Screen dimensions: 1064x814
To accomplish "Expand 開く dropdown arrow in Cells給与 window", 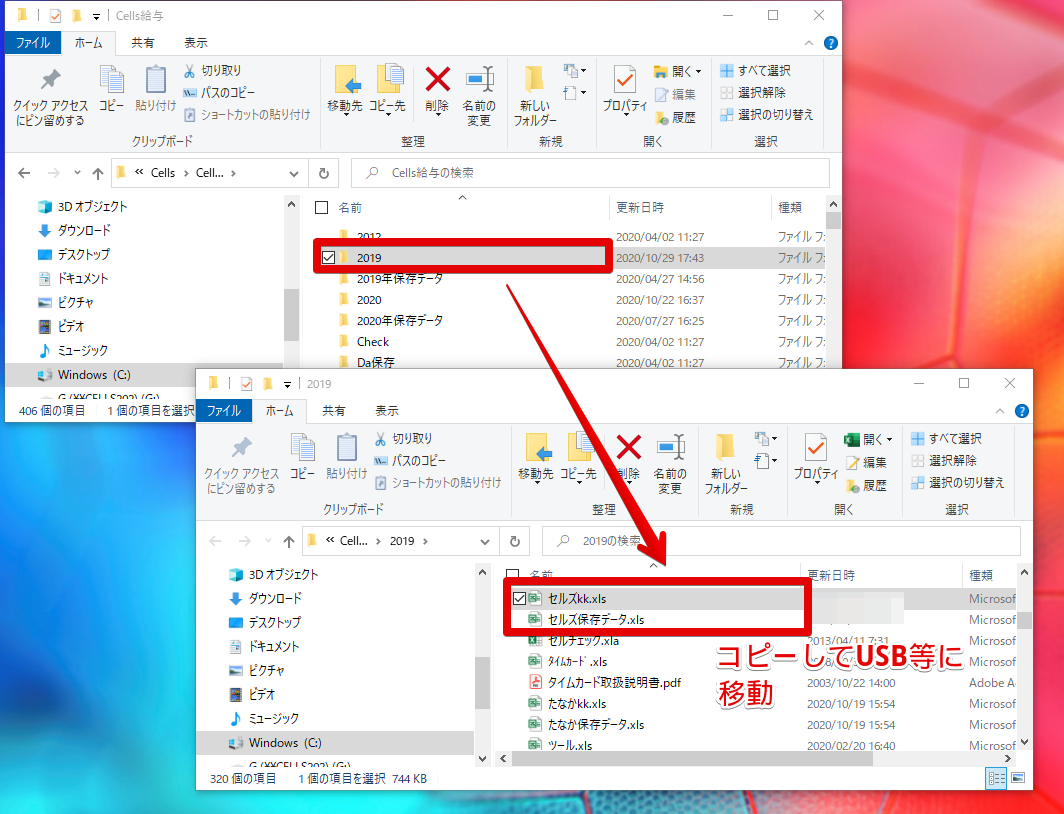I will [698, 71].
